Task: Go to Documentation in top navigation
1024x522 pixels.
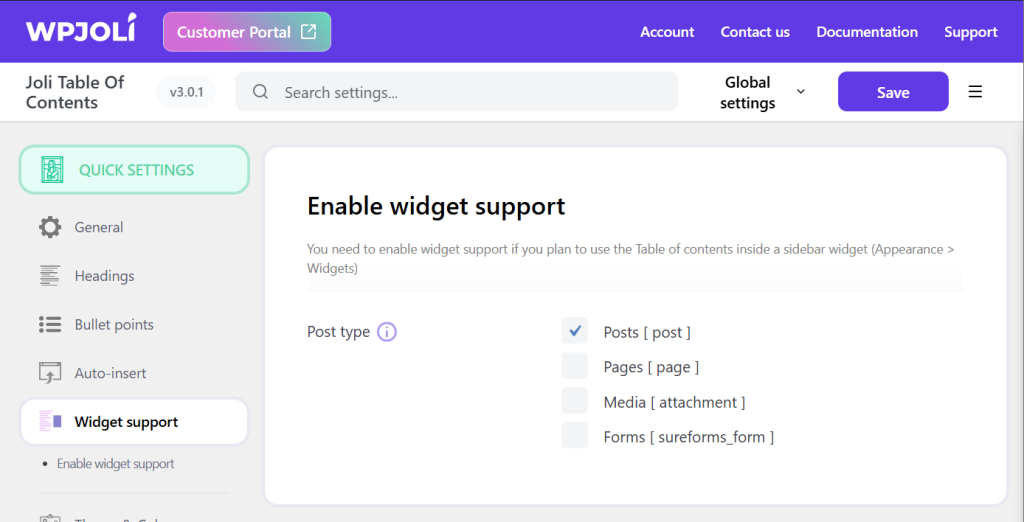Action: point(867,32)
